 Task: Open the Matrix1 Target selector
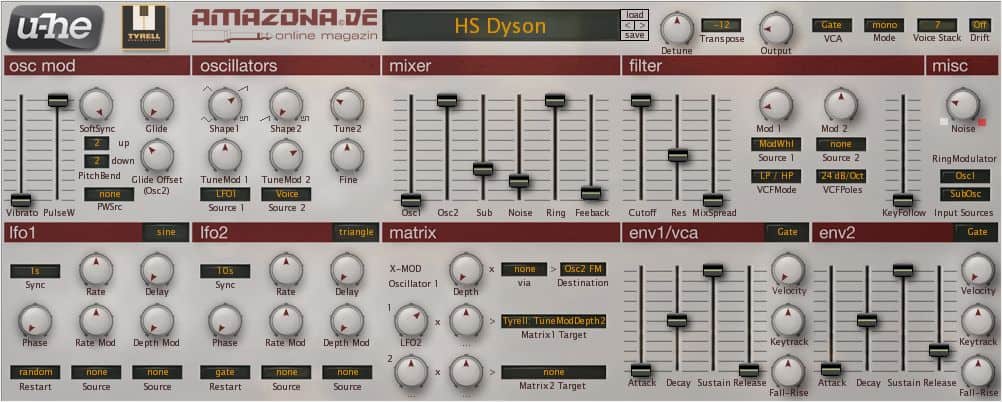pos(553,321)
